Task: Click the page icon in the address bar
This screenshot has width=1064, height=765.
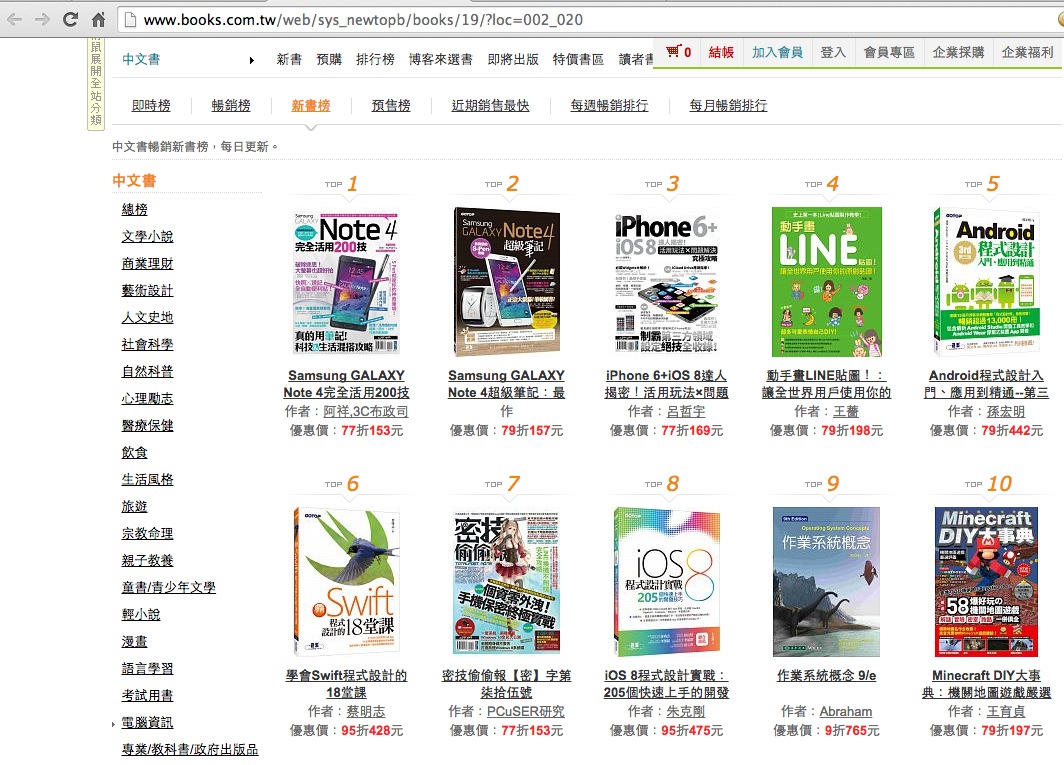Action: [130, 20]
